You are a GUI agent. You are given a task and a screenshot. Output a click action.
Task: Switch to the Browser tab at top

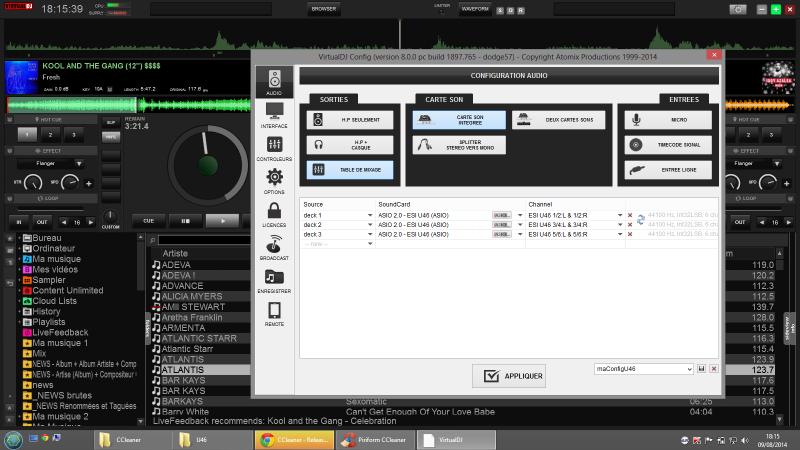pyautogui.click(x=323, y=8)
